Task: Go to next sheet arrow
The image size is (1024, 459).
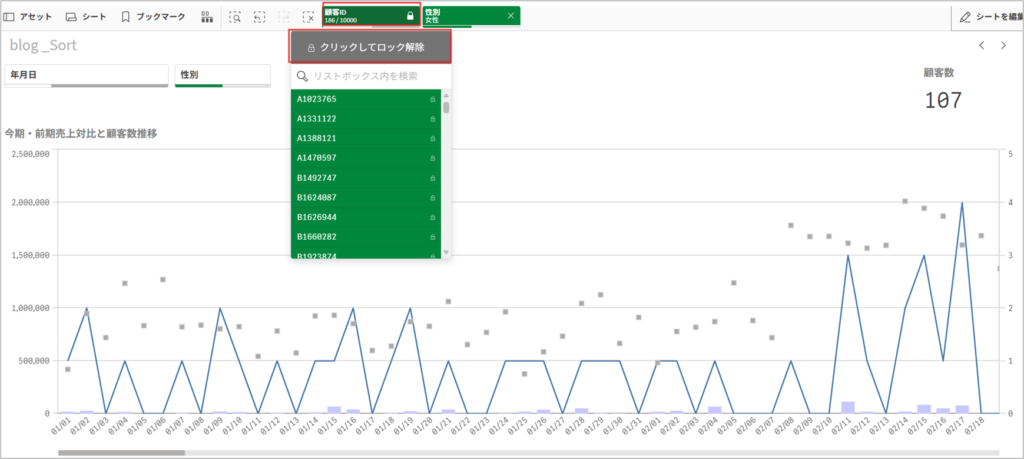Action: (1003, 46)
